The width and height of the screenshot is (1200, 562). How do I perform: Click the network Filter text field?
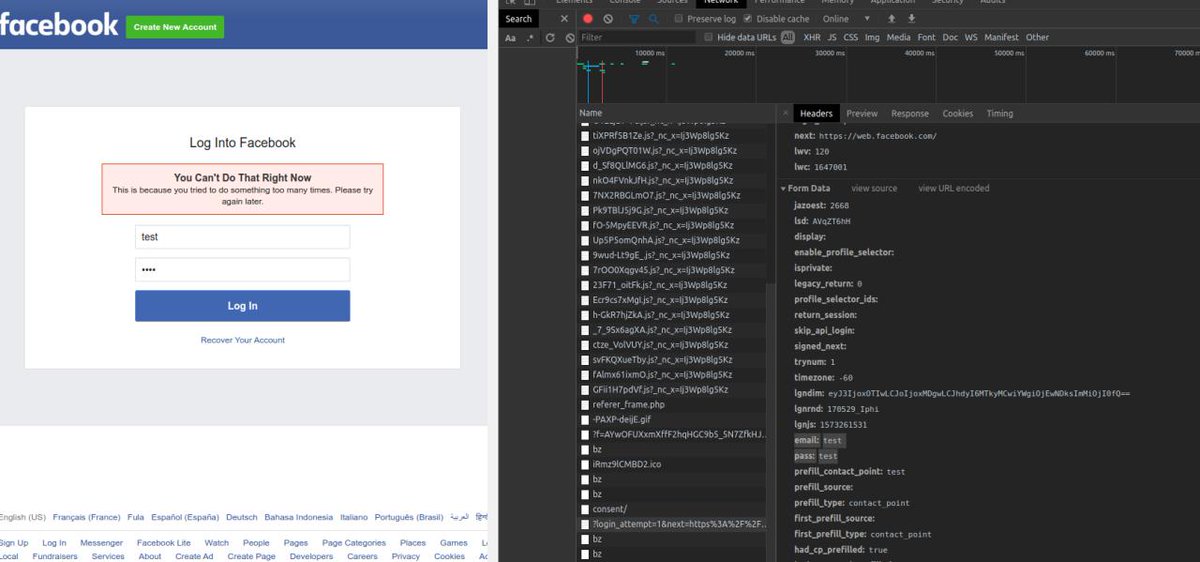tap(637, 38)
